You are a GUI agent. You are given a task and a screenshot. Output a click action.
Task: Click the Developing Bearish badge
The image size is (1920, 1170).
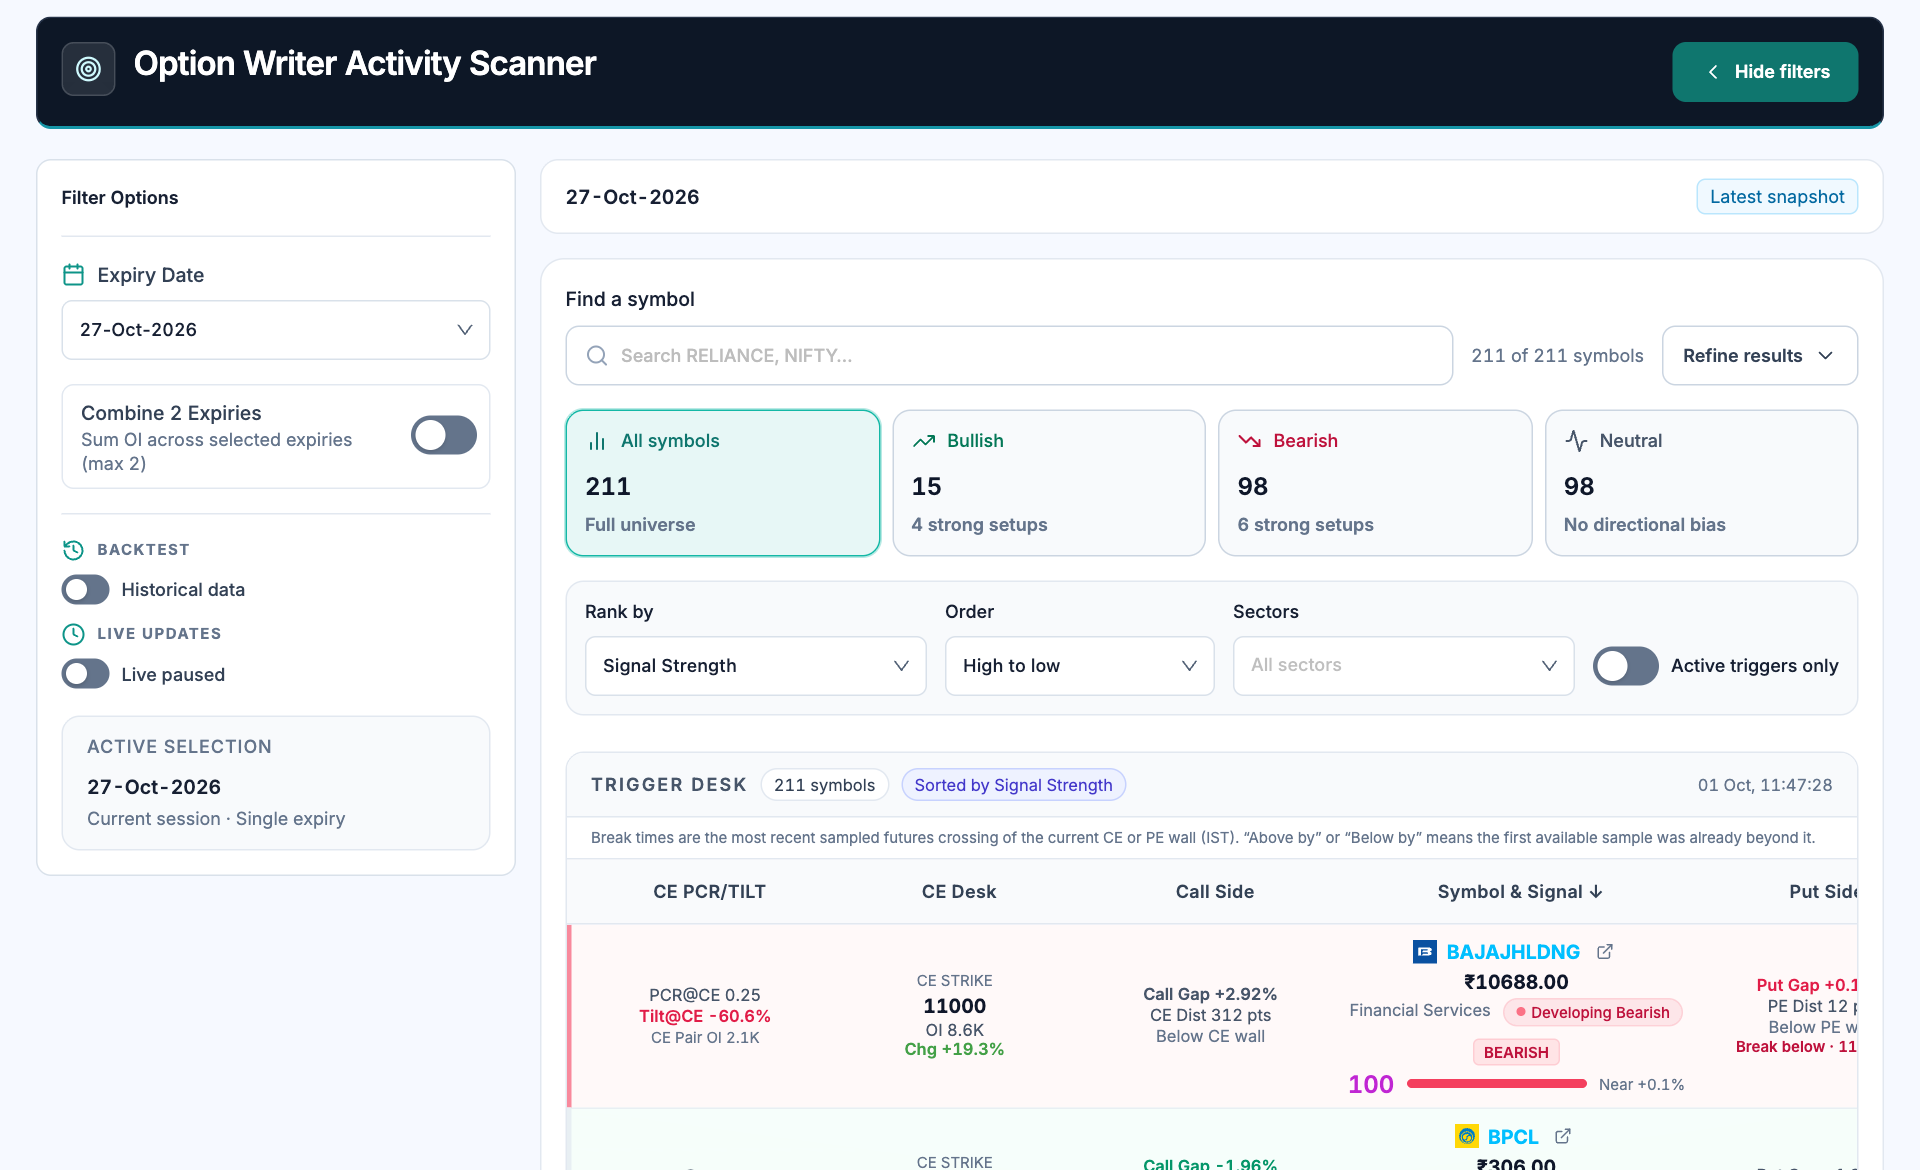point(1593,1012)
